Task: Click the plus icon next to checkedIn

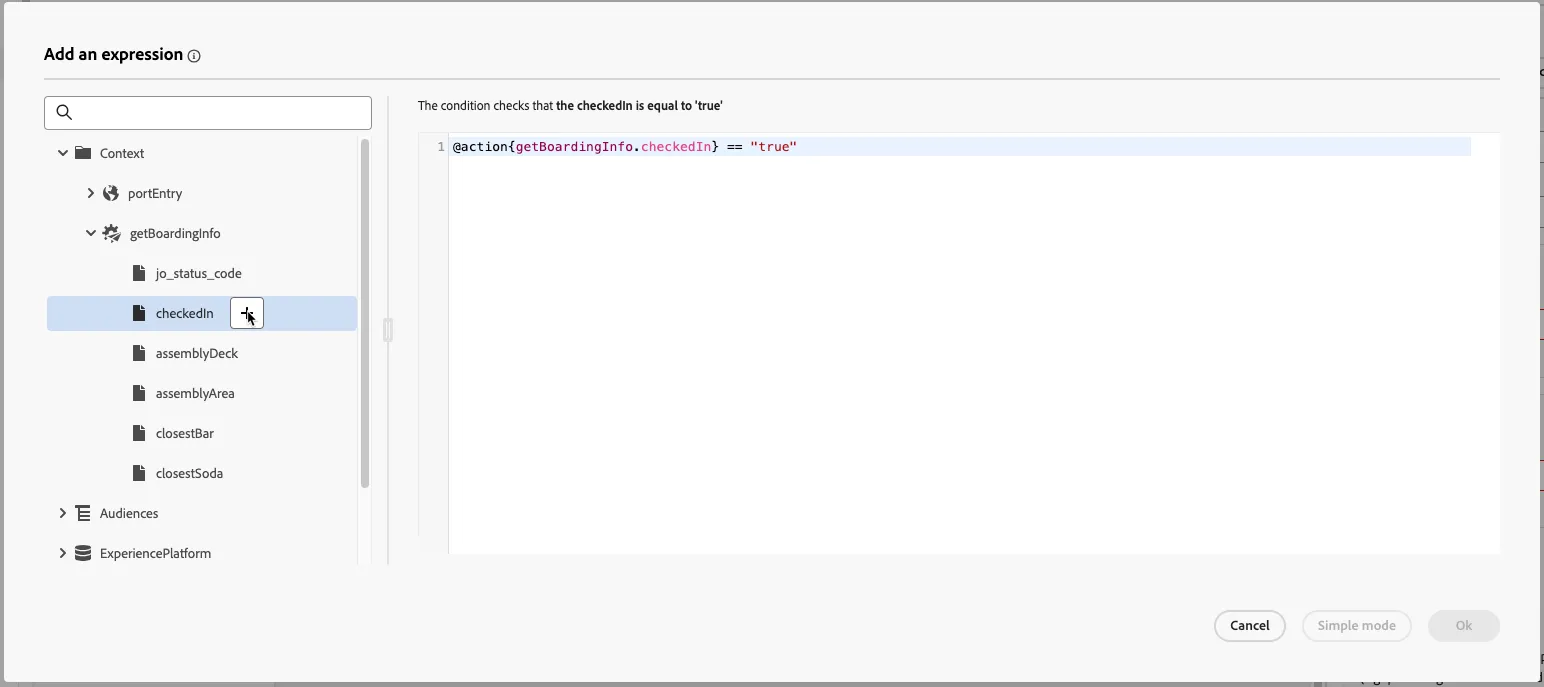Action: (x=247, y=313)
